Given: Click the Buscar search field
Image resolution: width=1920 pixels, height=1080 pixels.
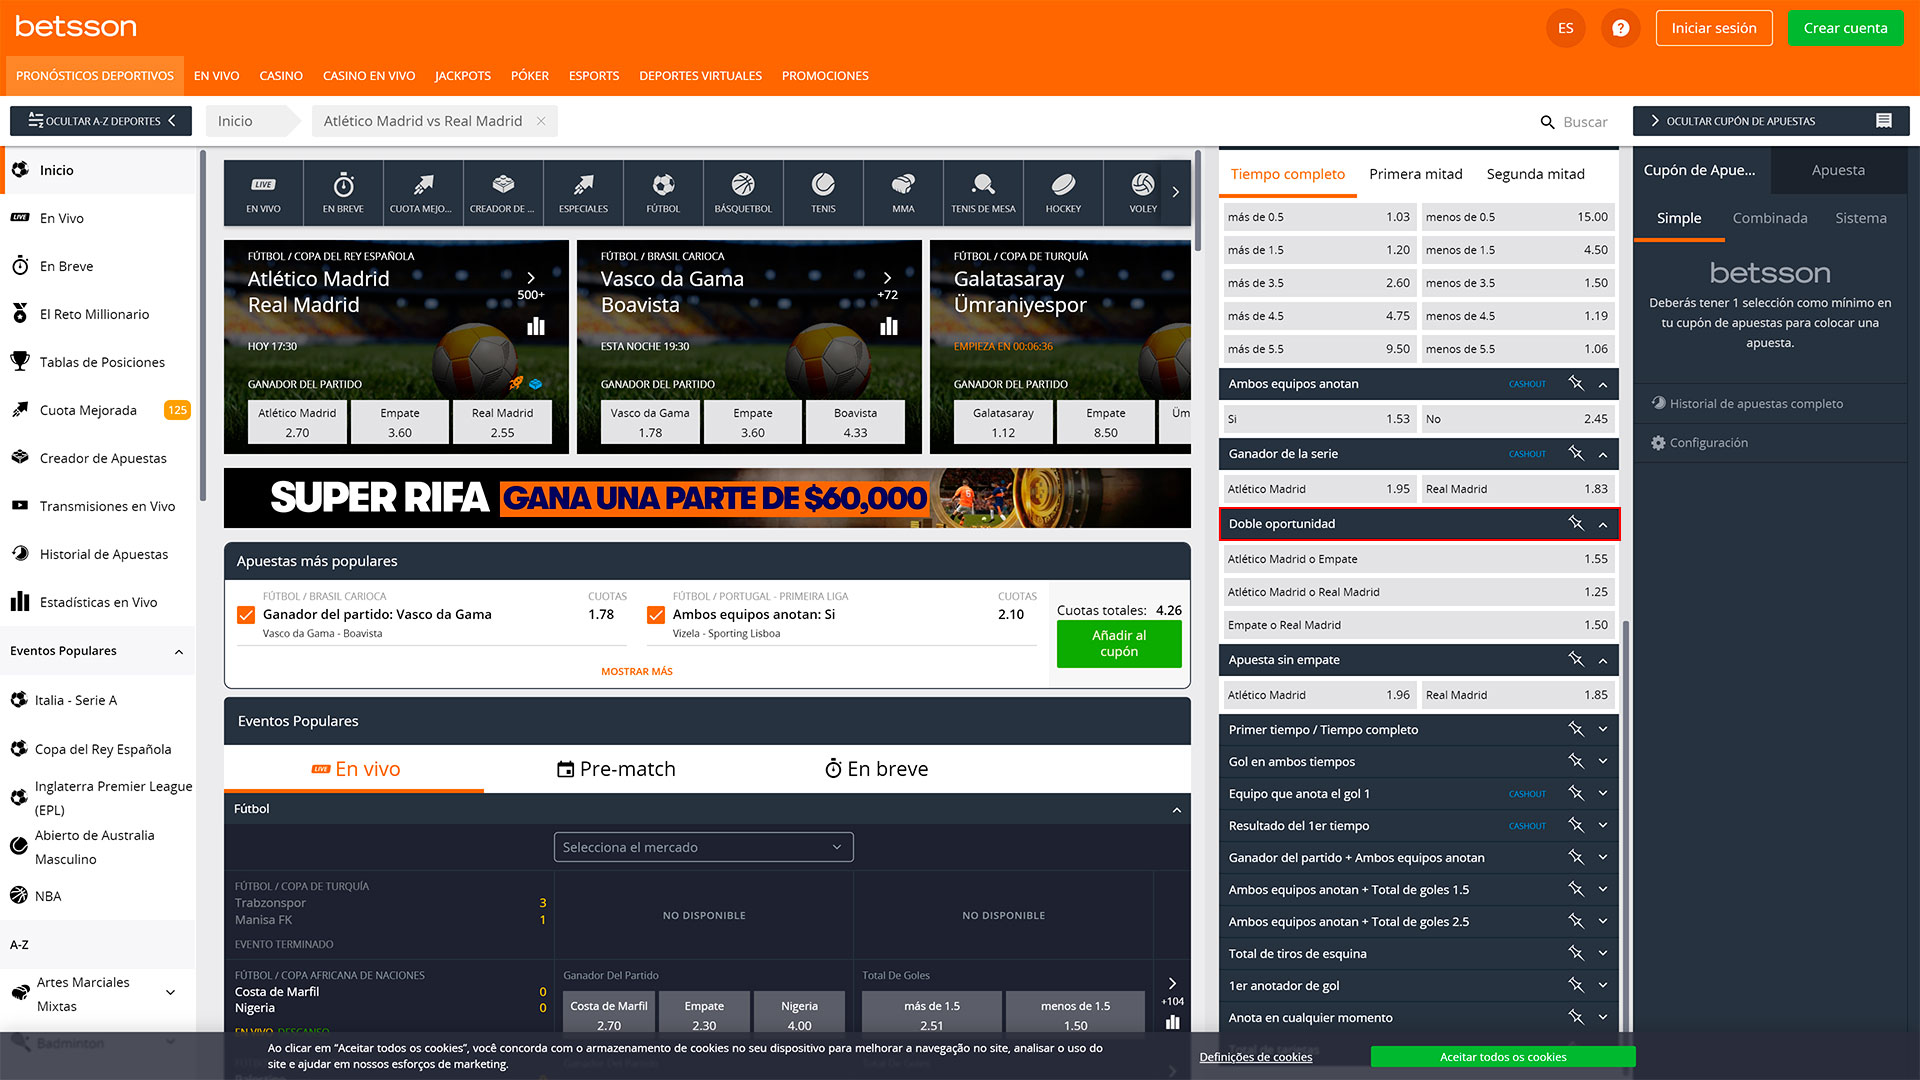Looking at the screenshot, I should click(x=1585, y=122).
